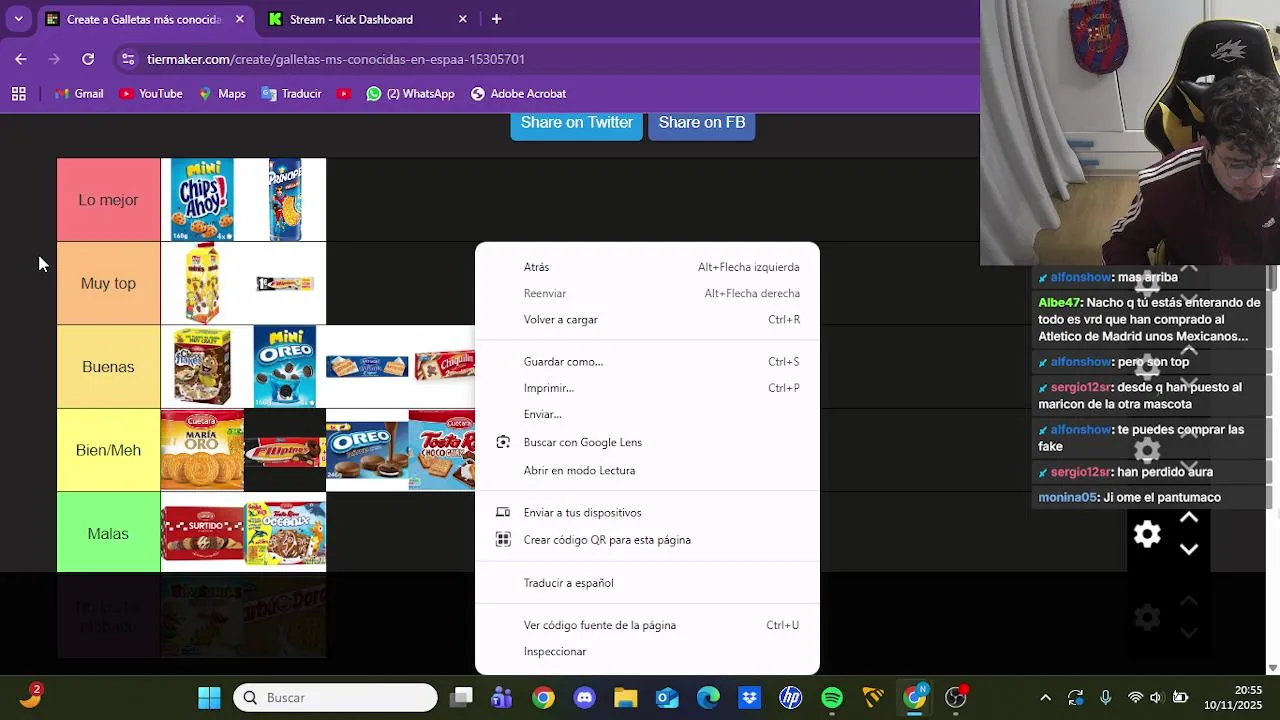Click the tiermaker.com address bar

coord(336,59)
